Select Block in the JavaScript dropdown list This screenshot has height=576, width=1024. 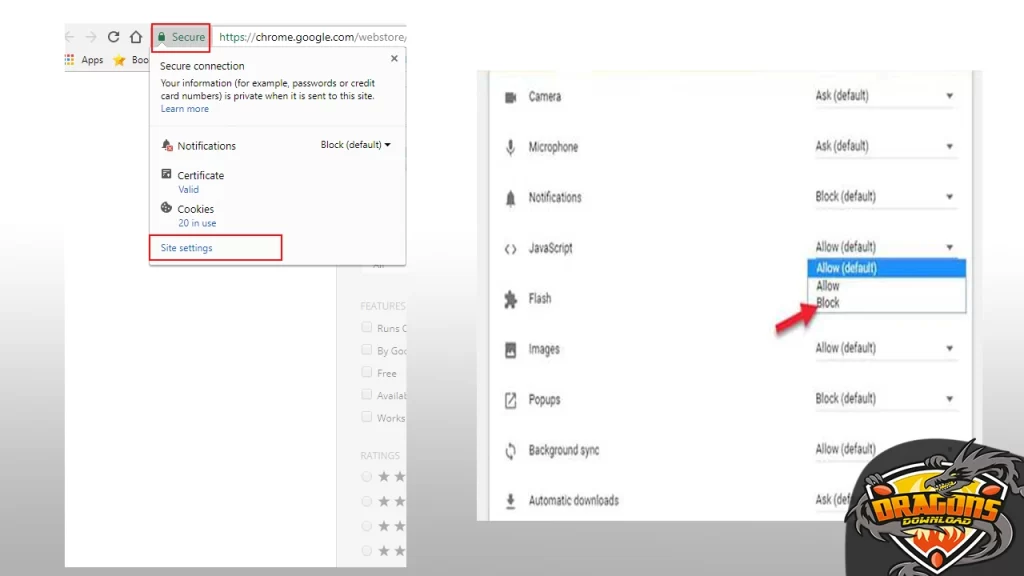pyautogui.click(x=828, y=302)
